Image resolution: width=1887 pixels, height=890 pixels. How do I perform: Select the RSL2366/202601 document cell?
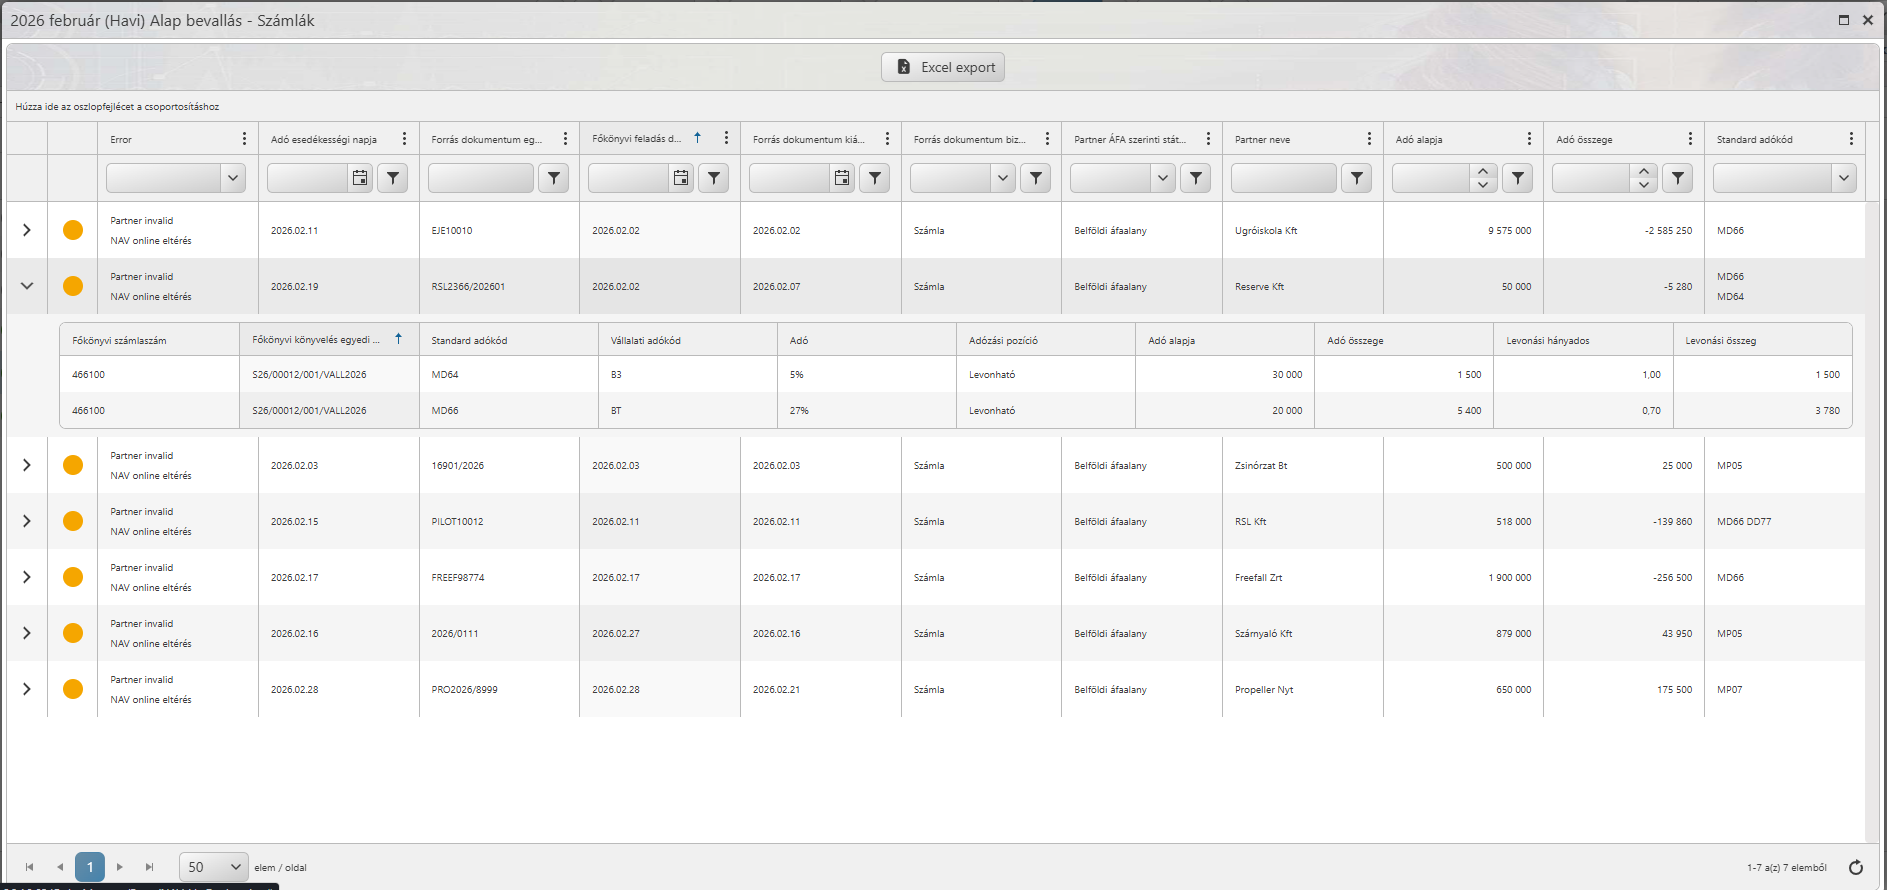499,286
